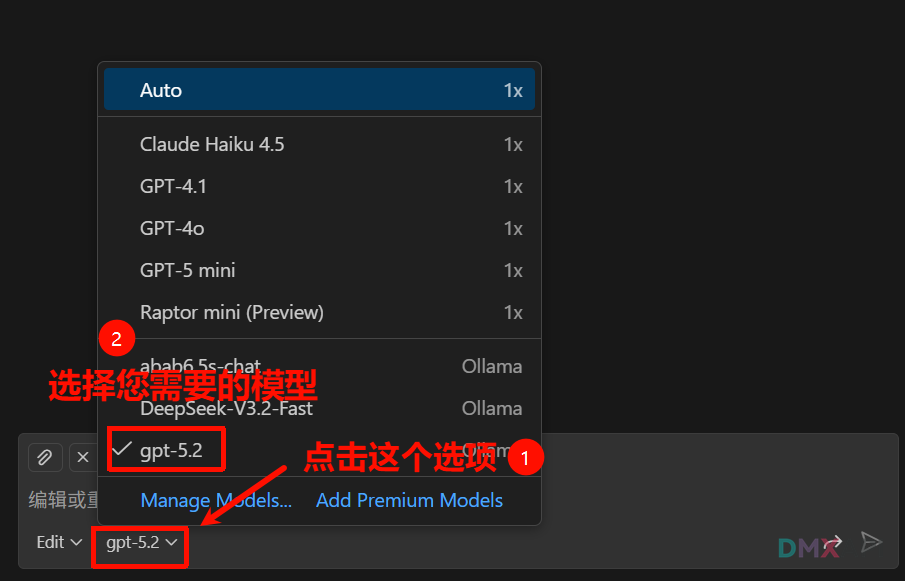905x581 pixels.
Task: Click the paperclip attach context icon
Action: click(x=45, y=458)
